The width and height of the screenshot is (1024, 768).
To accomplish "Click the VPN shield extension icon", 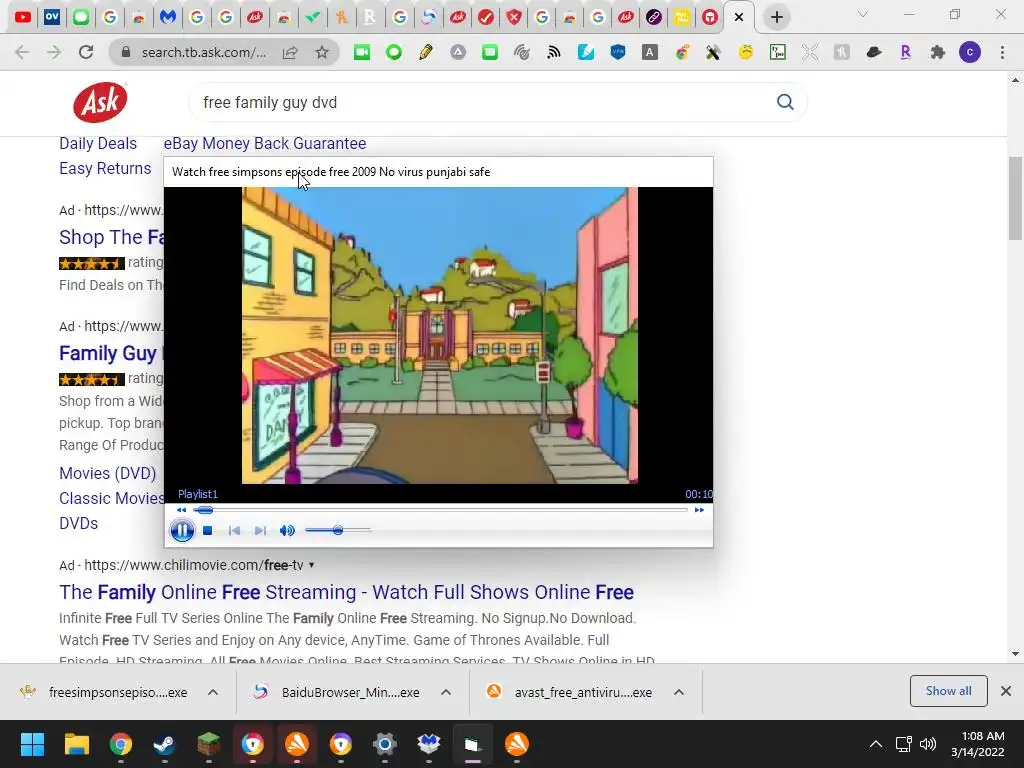I will pos(618,52).
